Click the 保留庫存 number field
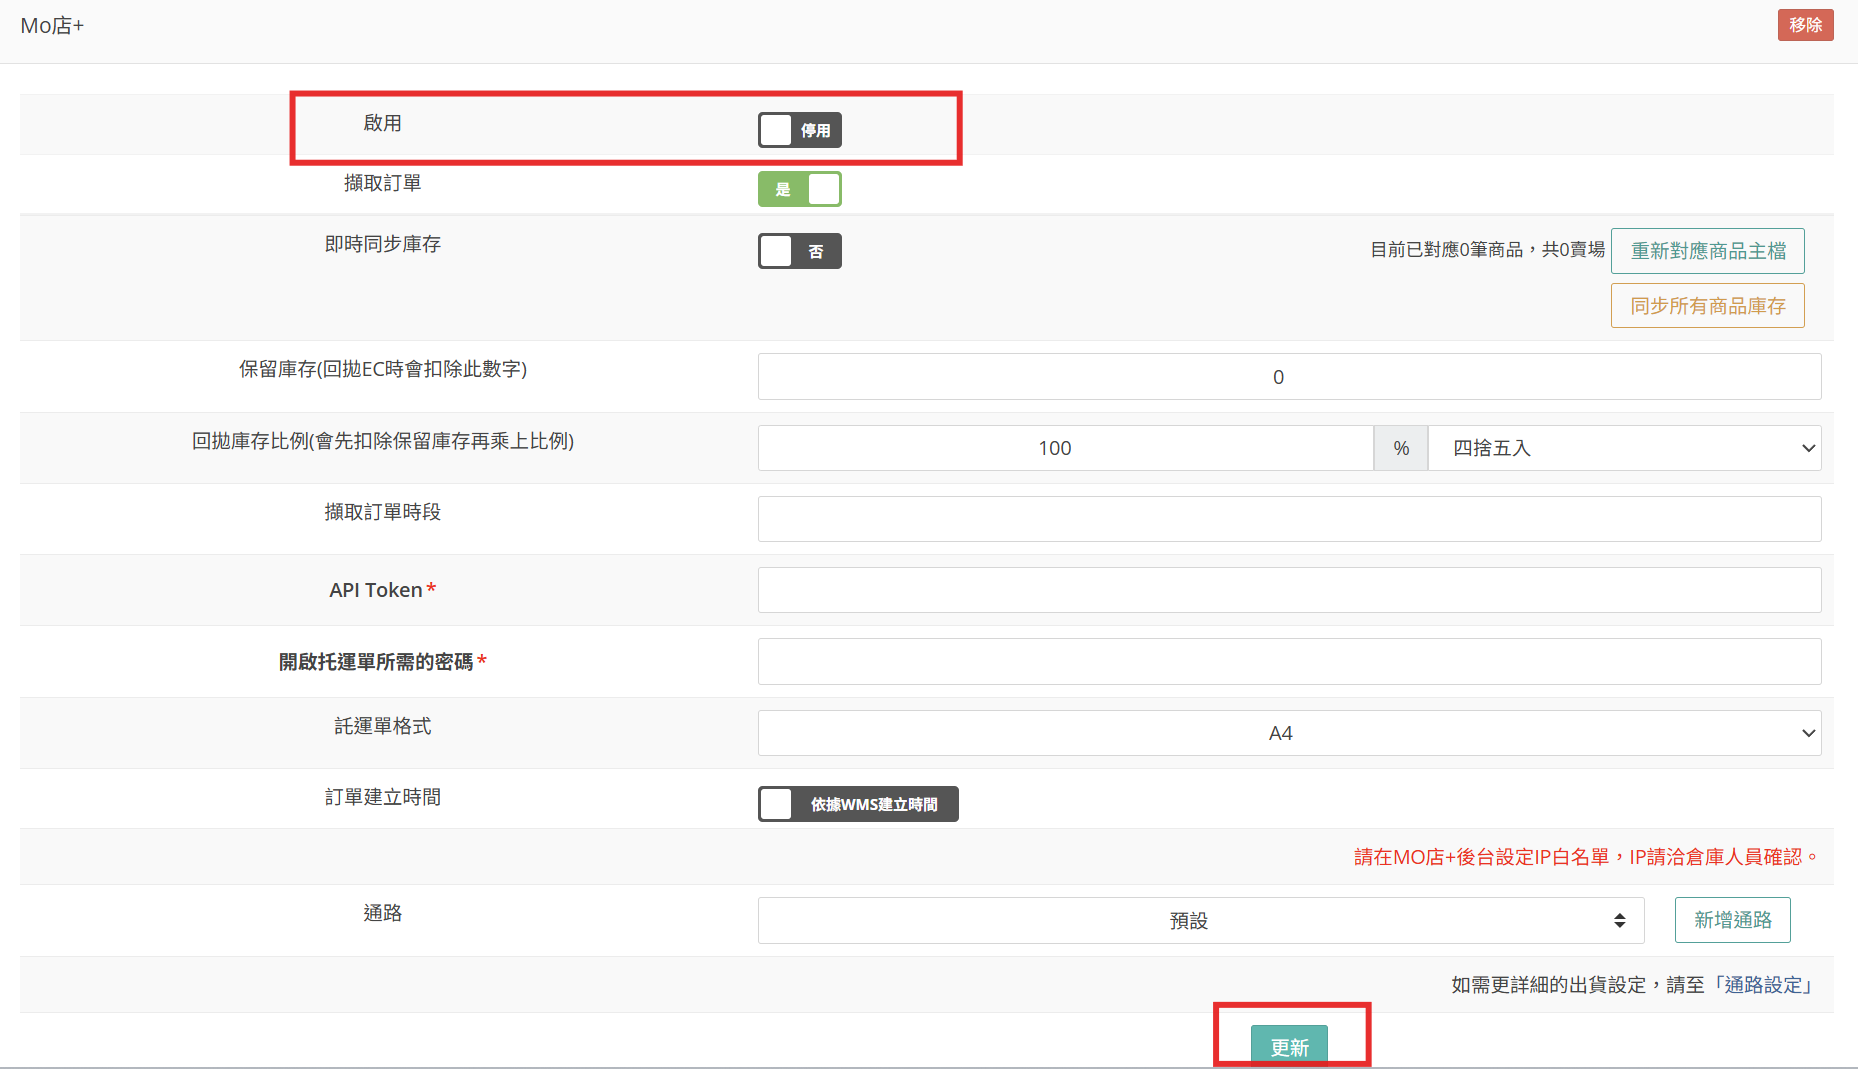 (x=1288, y=377)
